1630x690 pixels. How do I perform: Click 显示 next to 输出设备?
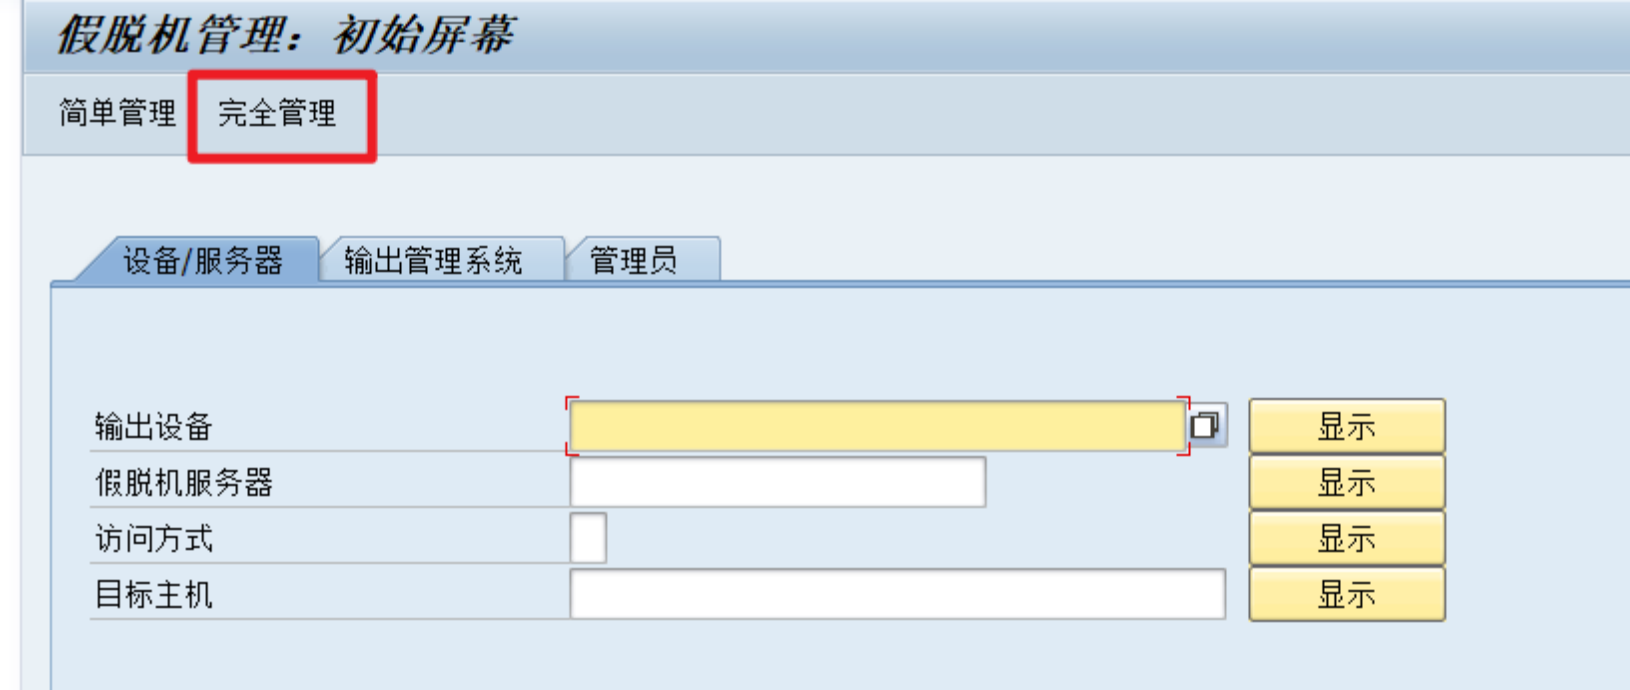pyautogui.click(x=1346, y=424)
